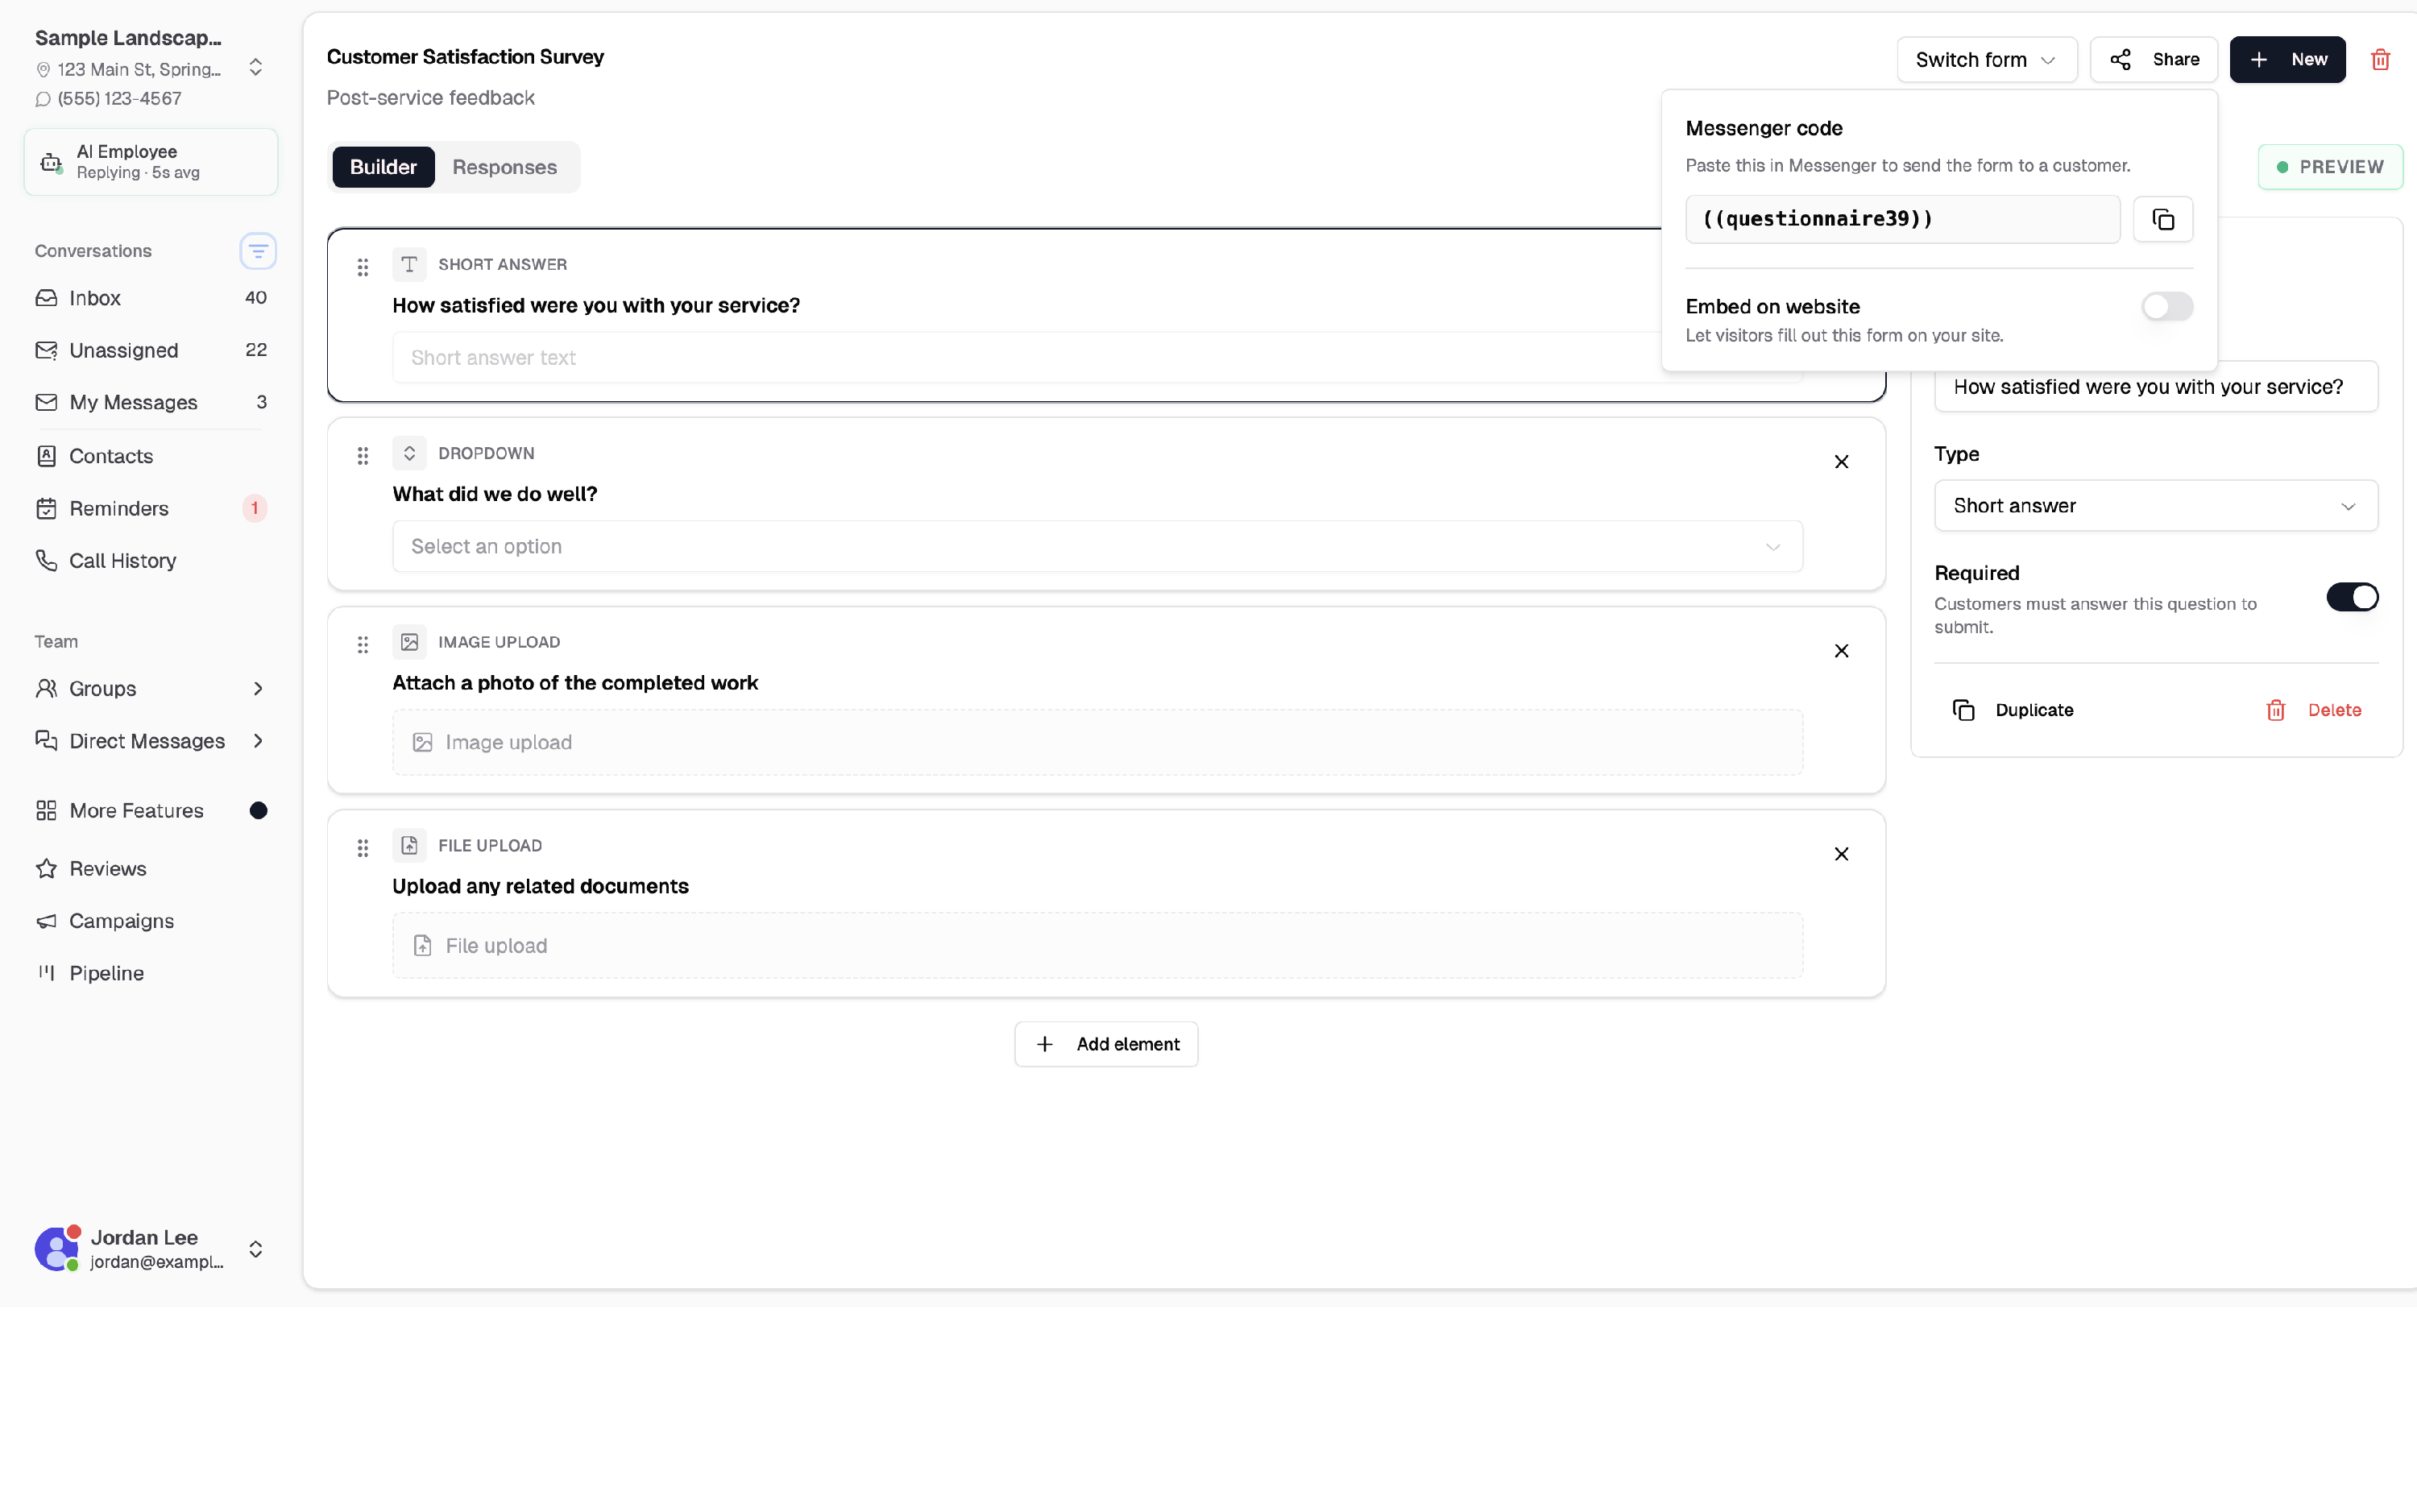Screen dimensions: 2417x1512
Task: Open Call History
Action: [x=151, y=561]
